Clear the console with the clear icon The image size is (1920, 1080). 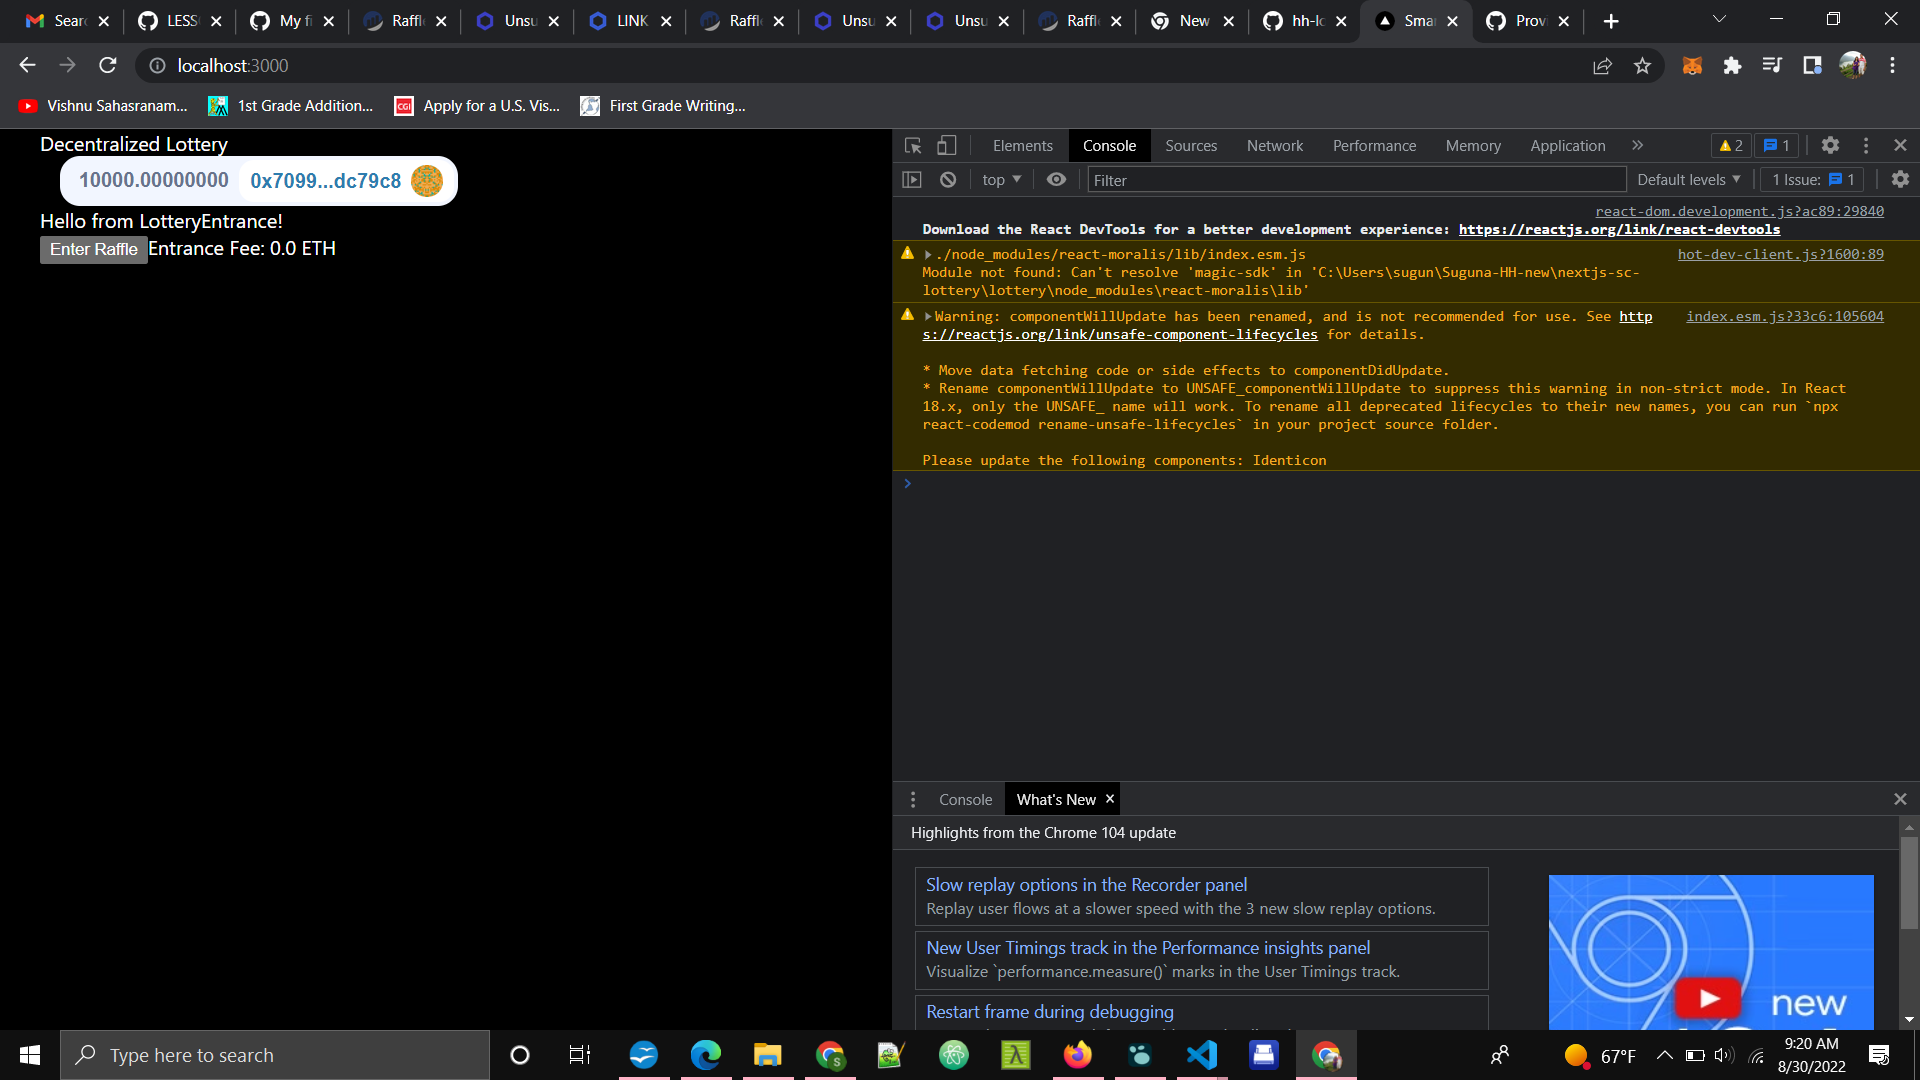pyautogui.click(x=947, y=179)
